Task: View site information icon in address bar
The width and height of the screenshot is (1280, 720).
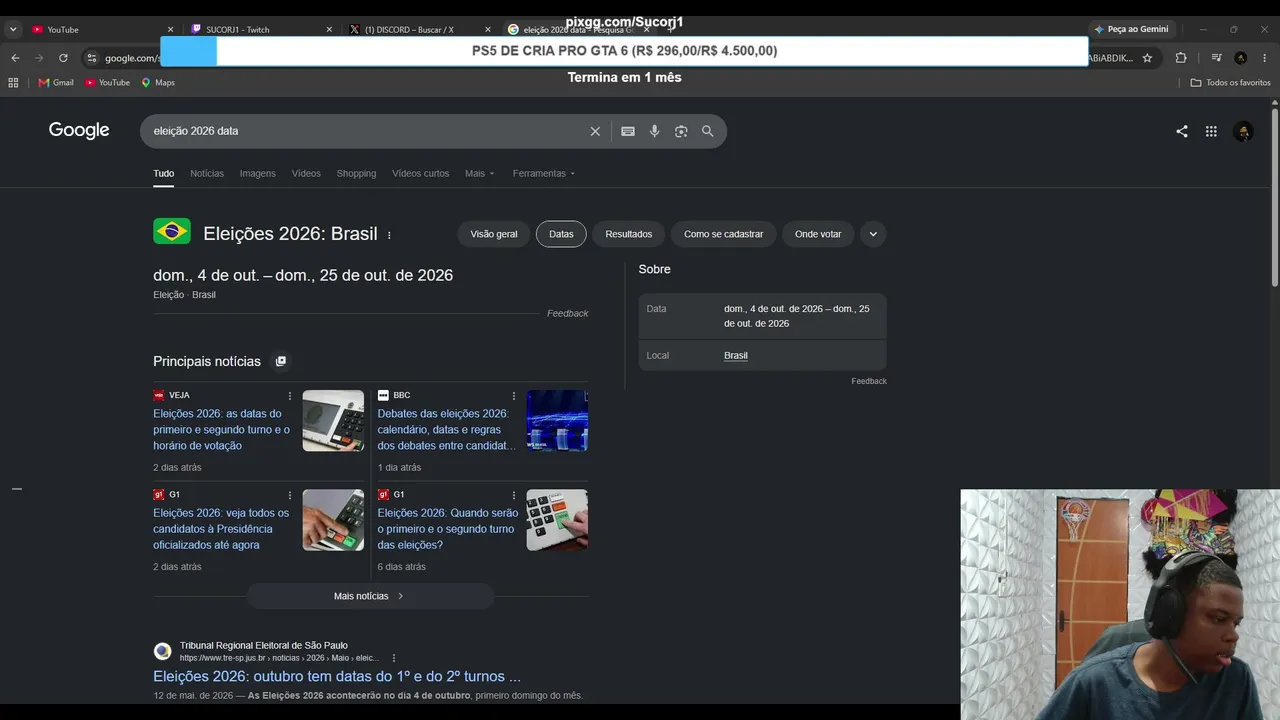Action: [92, 58]
